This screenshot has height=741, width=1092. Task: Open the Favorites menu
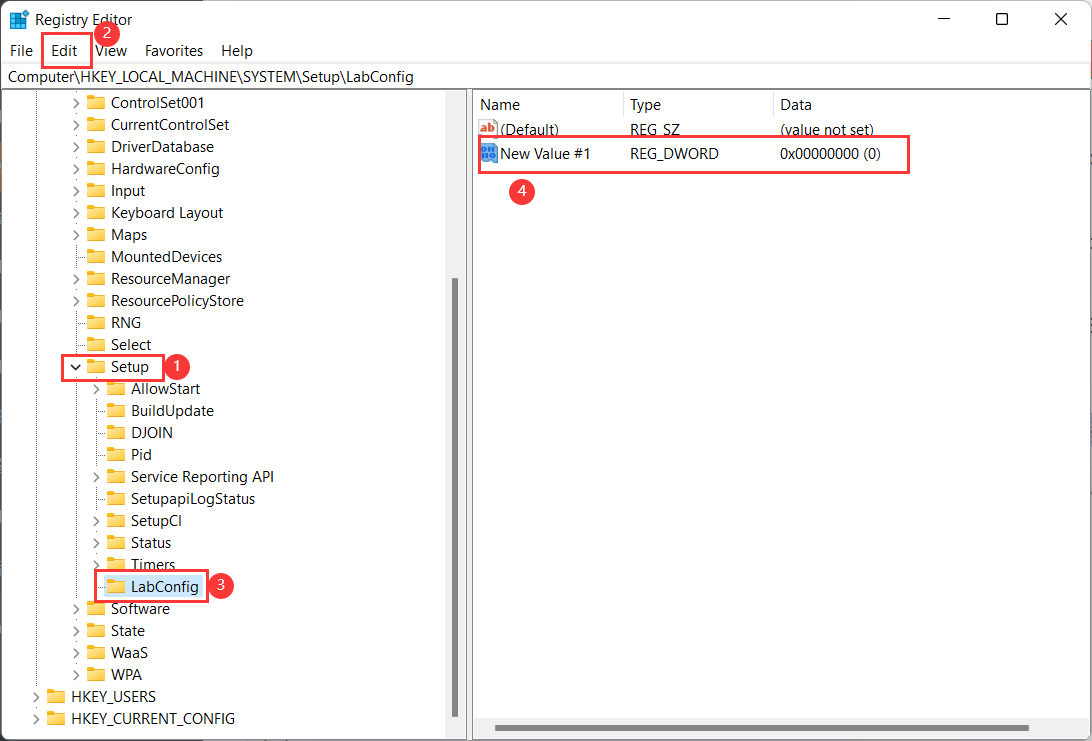(x=174, y=51)
